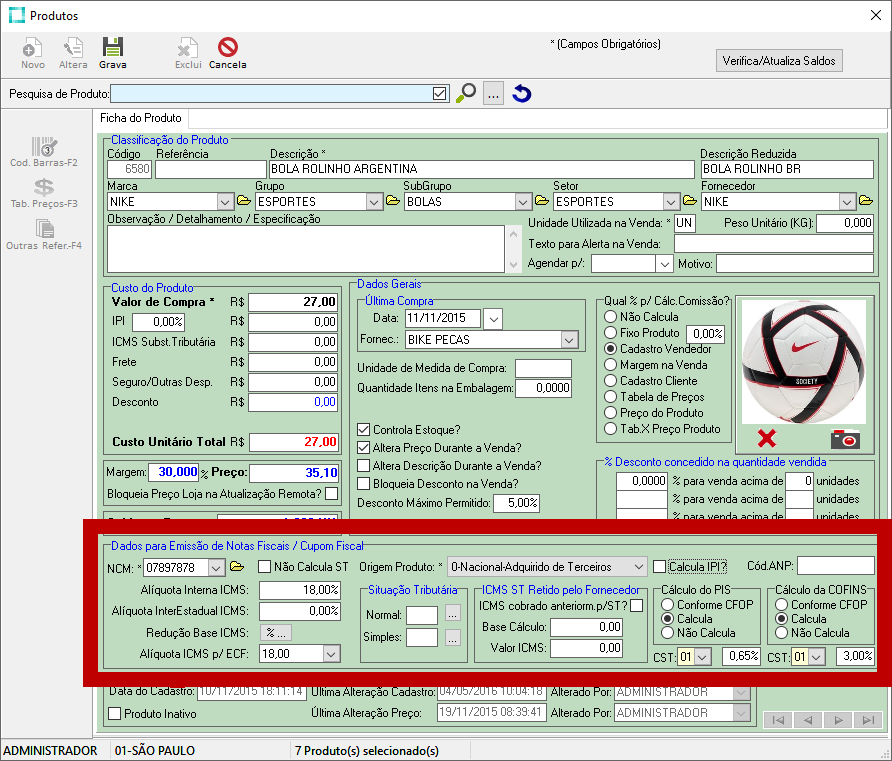Expand the Alíquota ICMS p/ ECF dropdown

click(331, 653)
